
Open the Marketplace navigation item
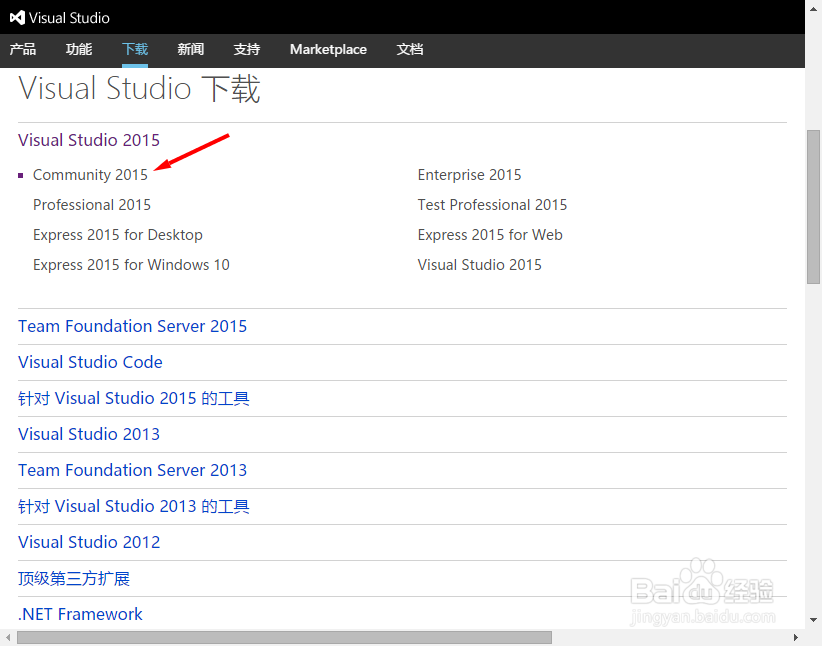click(x=328, y=49)
